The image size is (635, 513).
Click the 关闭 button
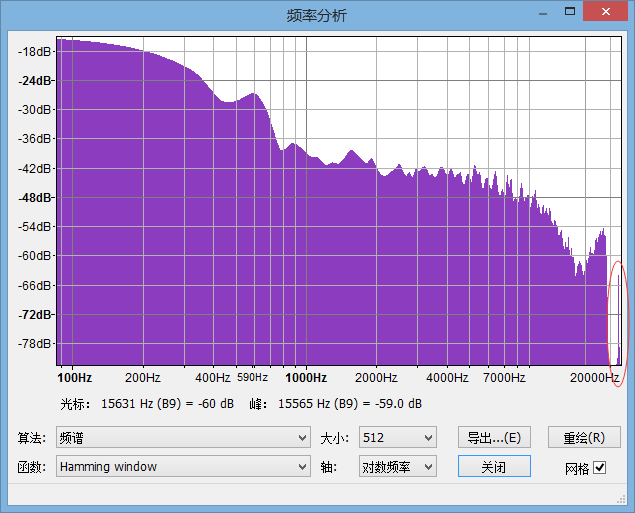(x=494, y=466)
